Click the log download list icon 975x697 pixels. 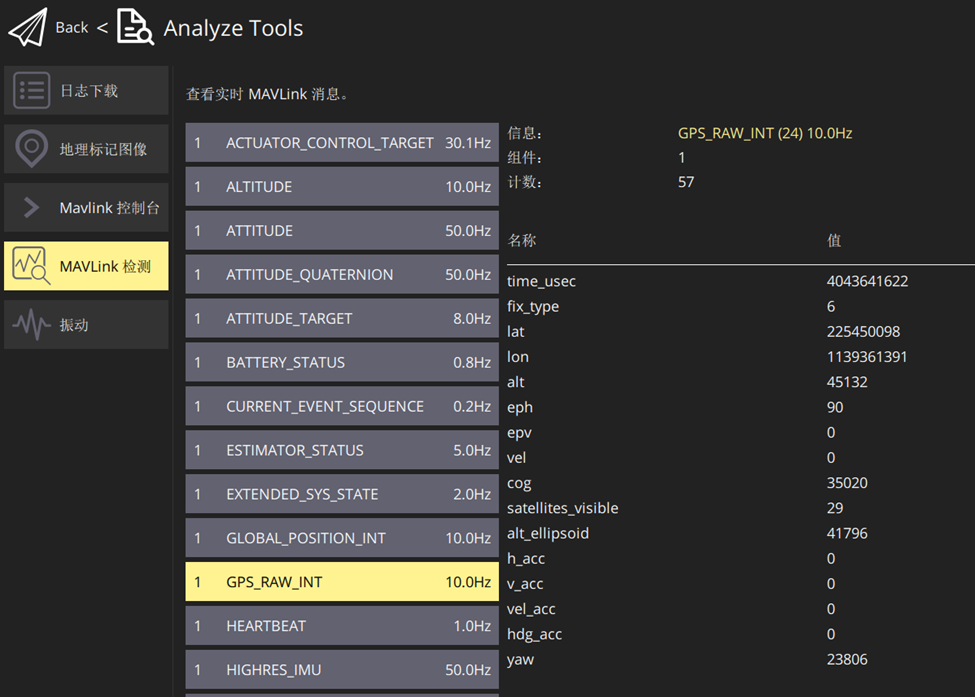pyautogui.click(x=32, y=91)
